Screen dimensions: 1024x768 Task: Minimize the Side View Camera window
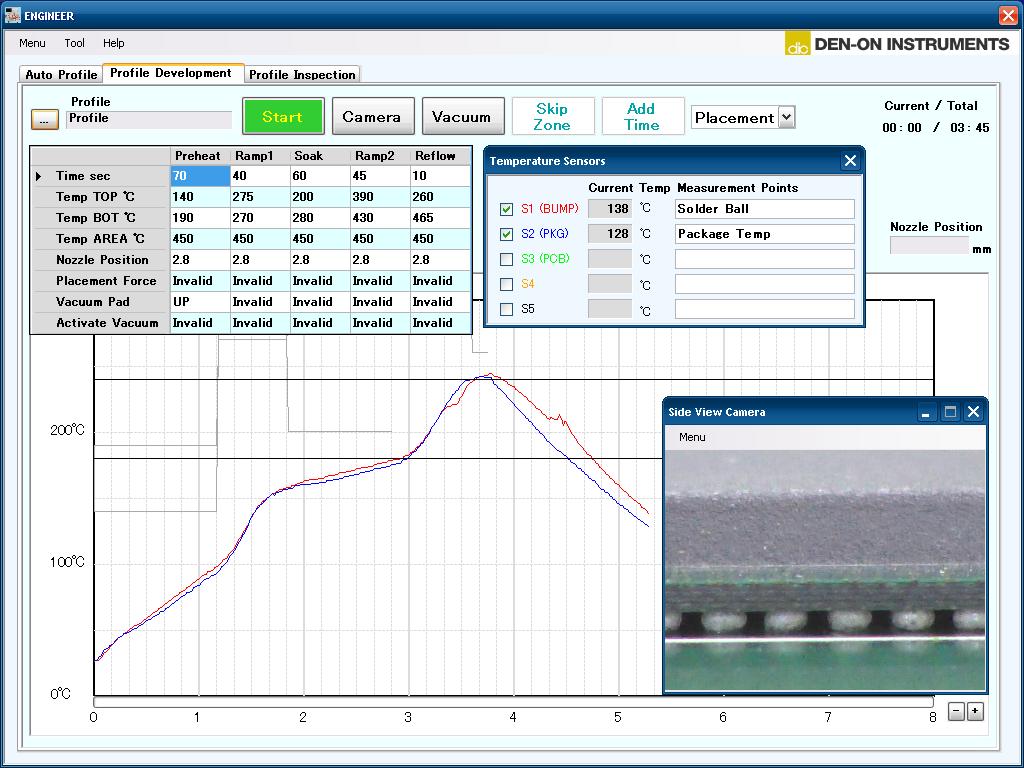pos(927,412)
